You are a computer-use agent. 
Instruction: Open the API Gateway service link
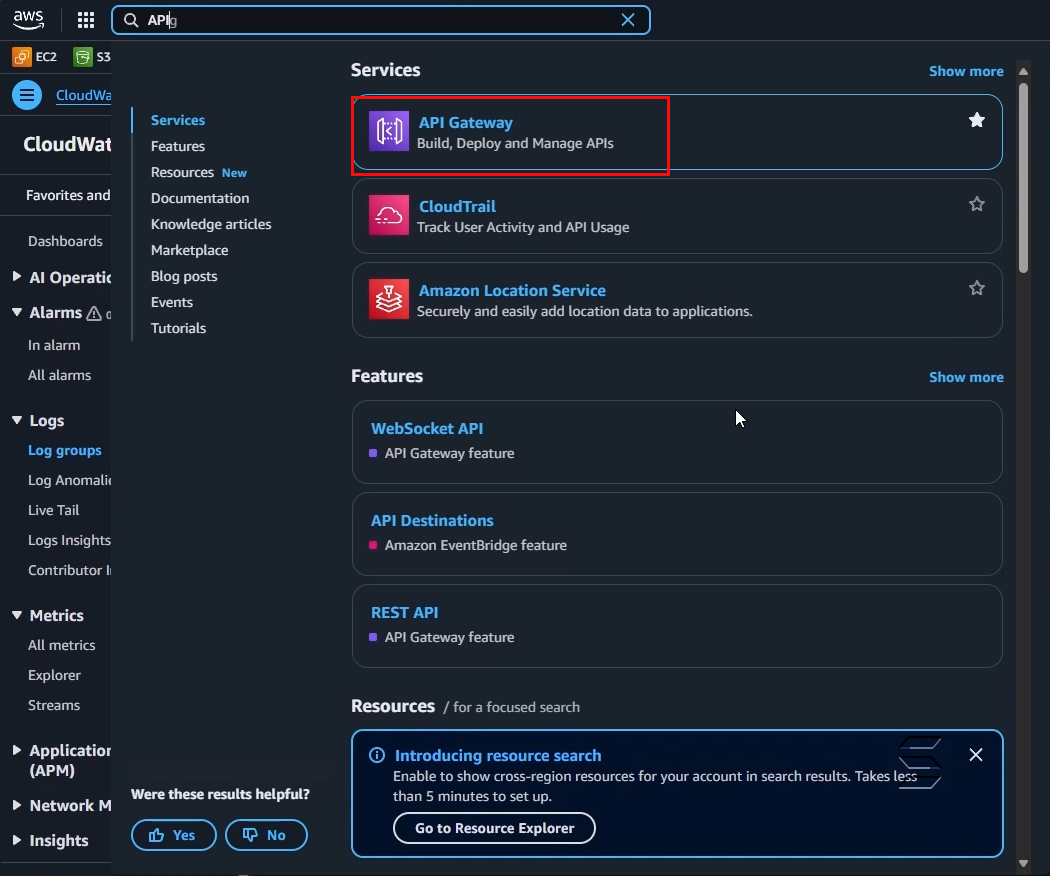coord(465,123)
